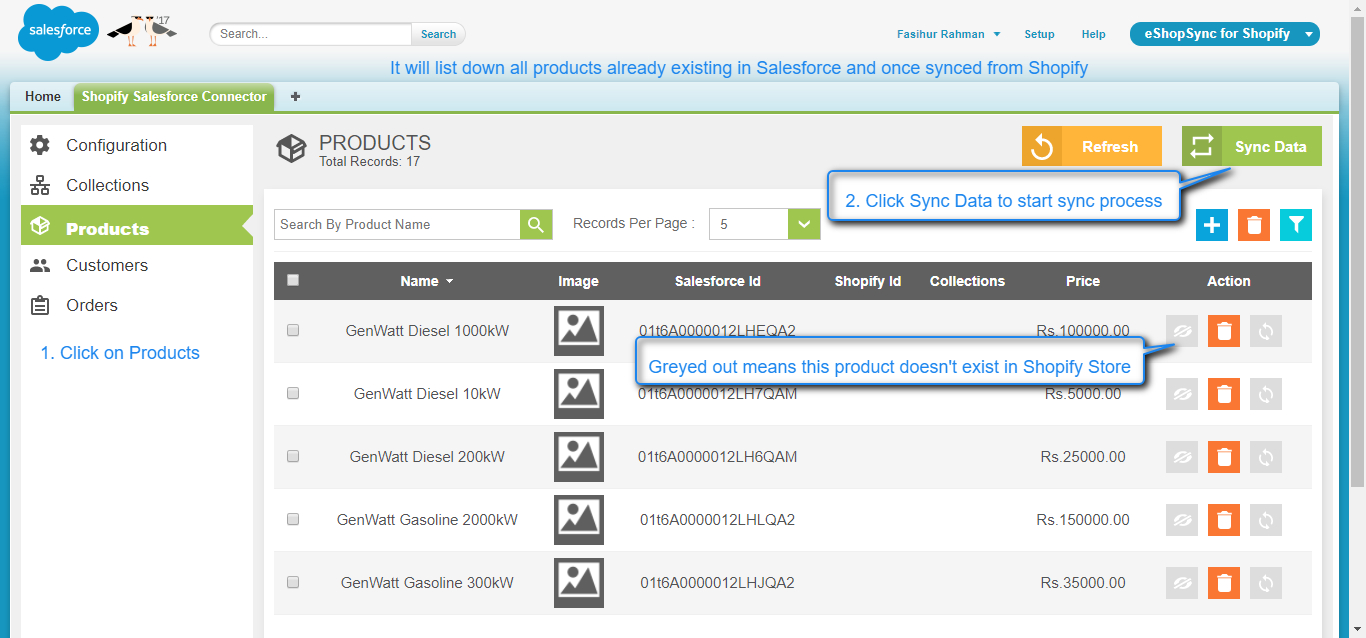Delete GenWatt Gasoline 300kW with trash icon
Viewport: 1366px width, 638px height.
click(x=1224, y=583)
